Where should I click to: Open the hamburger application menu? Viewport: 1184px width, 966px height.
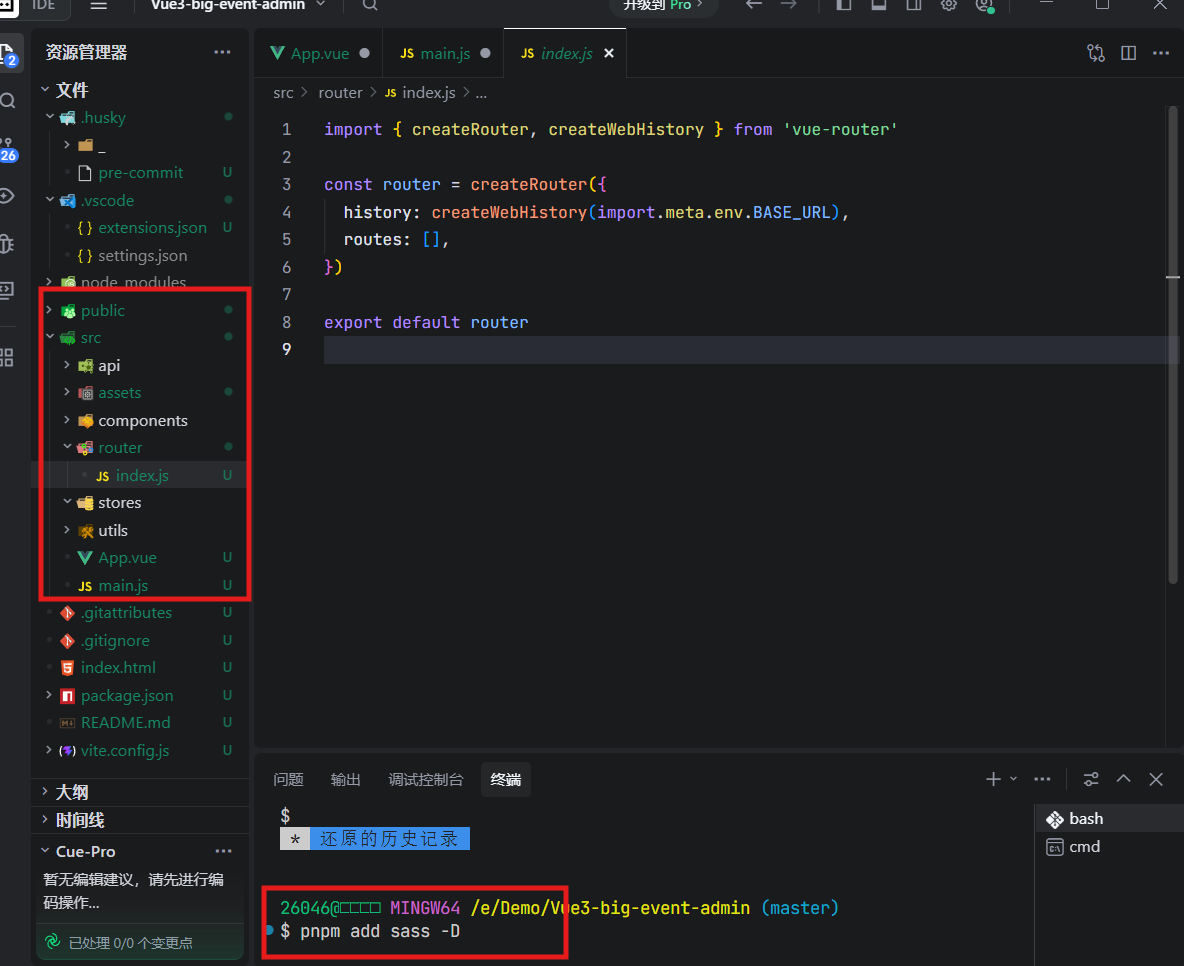tap(99, 5)
